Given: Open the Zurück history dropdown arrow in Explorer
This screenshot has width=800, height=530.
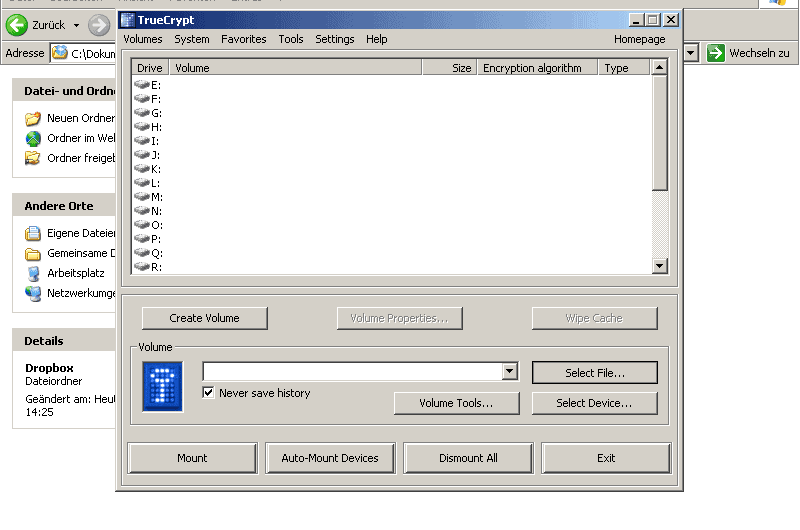Looking at the screenshot, I should click(x=77, y=25).
